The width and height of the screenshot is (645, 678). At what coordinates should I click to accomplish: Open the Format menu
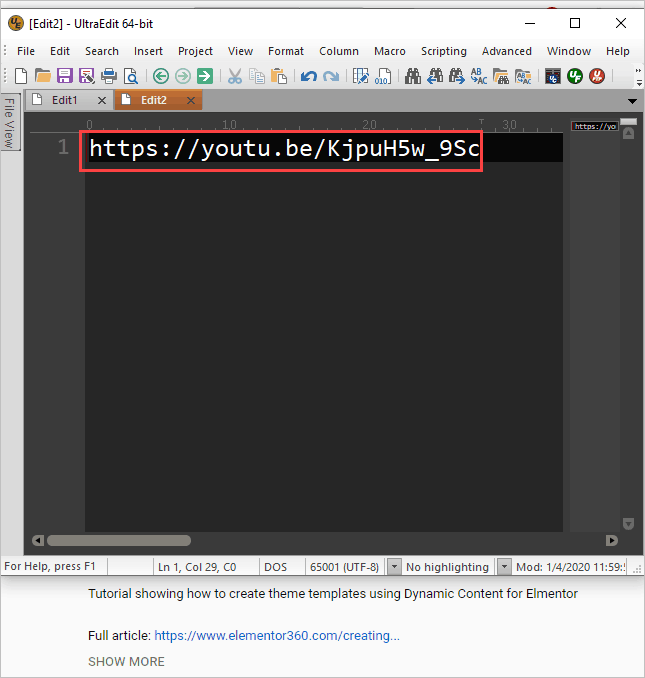click(286, 51)
